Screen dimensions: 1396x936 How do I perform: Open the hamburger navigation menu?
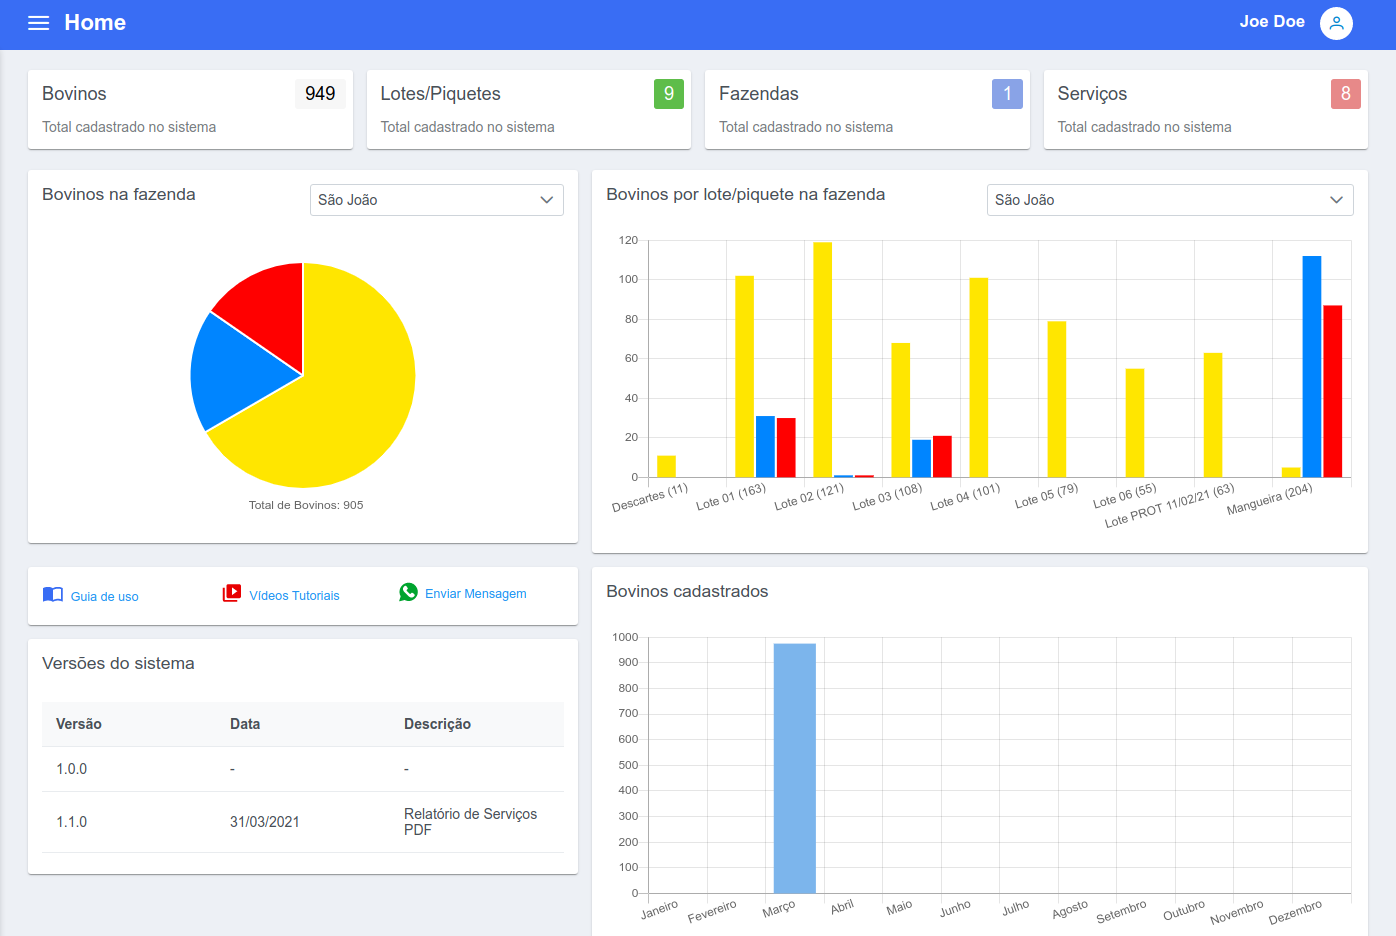pyautogui.click(x=38, y=23)
